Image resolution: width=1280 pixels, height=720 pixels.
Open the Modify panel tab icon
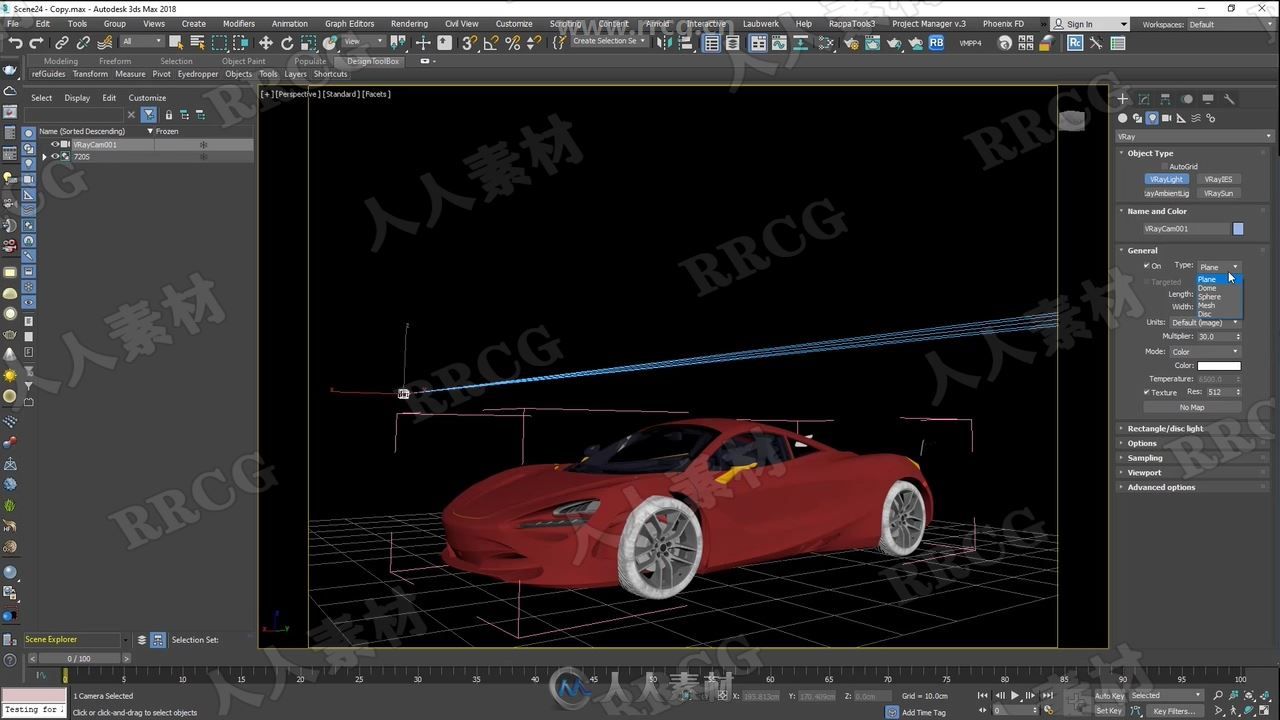(x=1144, y=99)
